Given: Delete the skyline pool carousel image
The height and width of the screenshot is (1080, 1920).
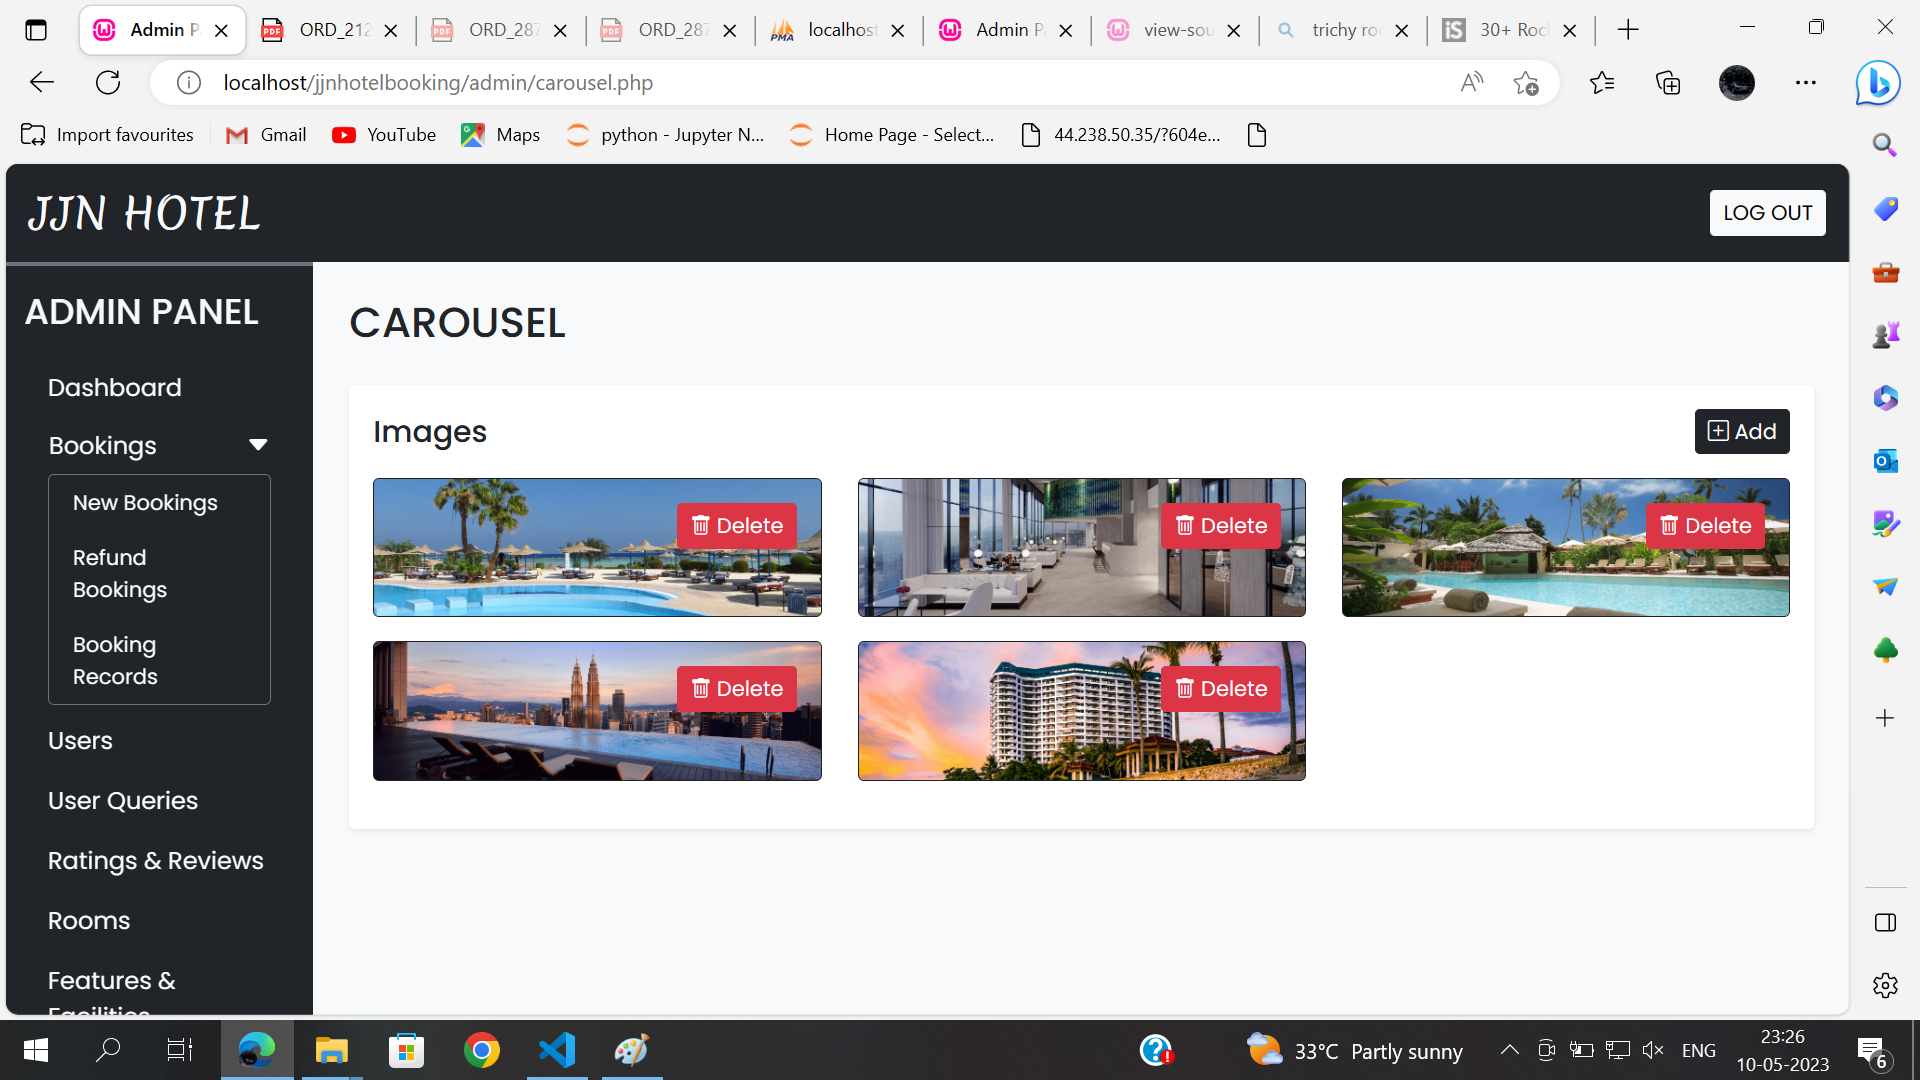Looking at the screenshot, I should [x=736, y=688].
